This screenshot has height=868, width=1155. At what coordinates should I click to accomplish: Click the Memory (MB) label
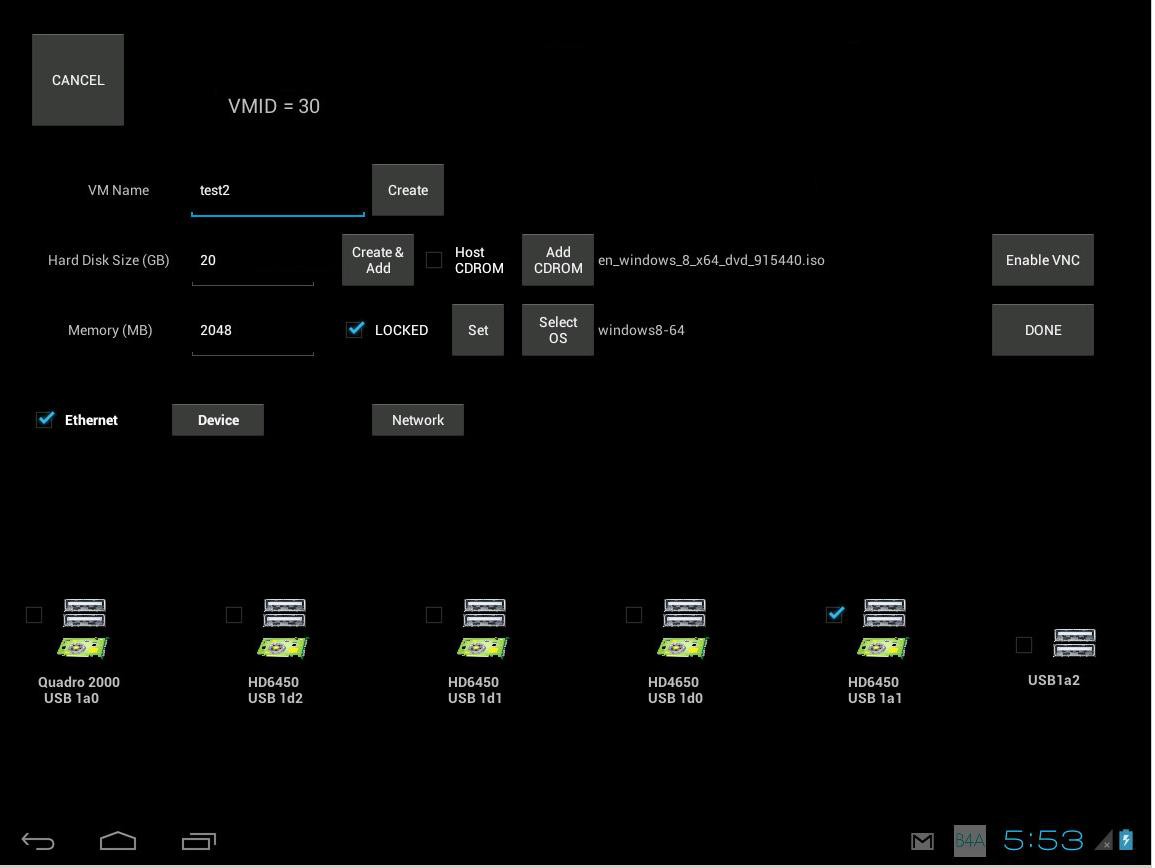[110, 330]
